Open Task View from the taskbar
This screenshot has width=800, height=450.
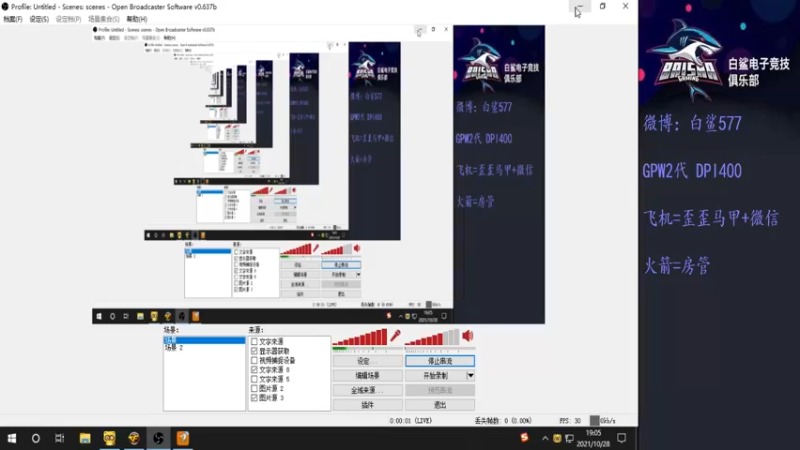coord(60,438)
